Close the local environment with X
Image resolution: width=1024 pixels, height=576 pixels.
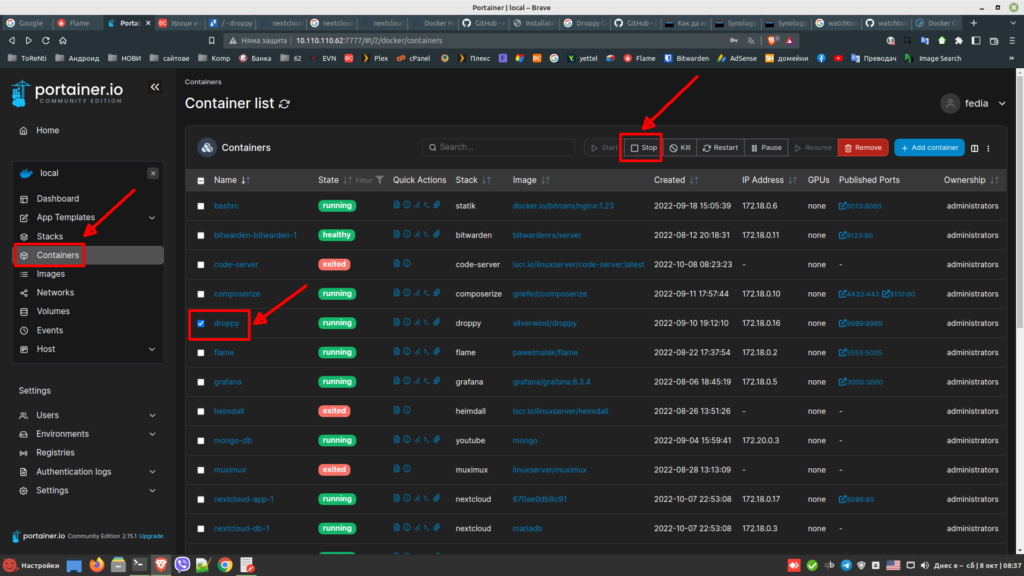153,173
